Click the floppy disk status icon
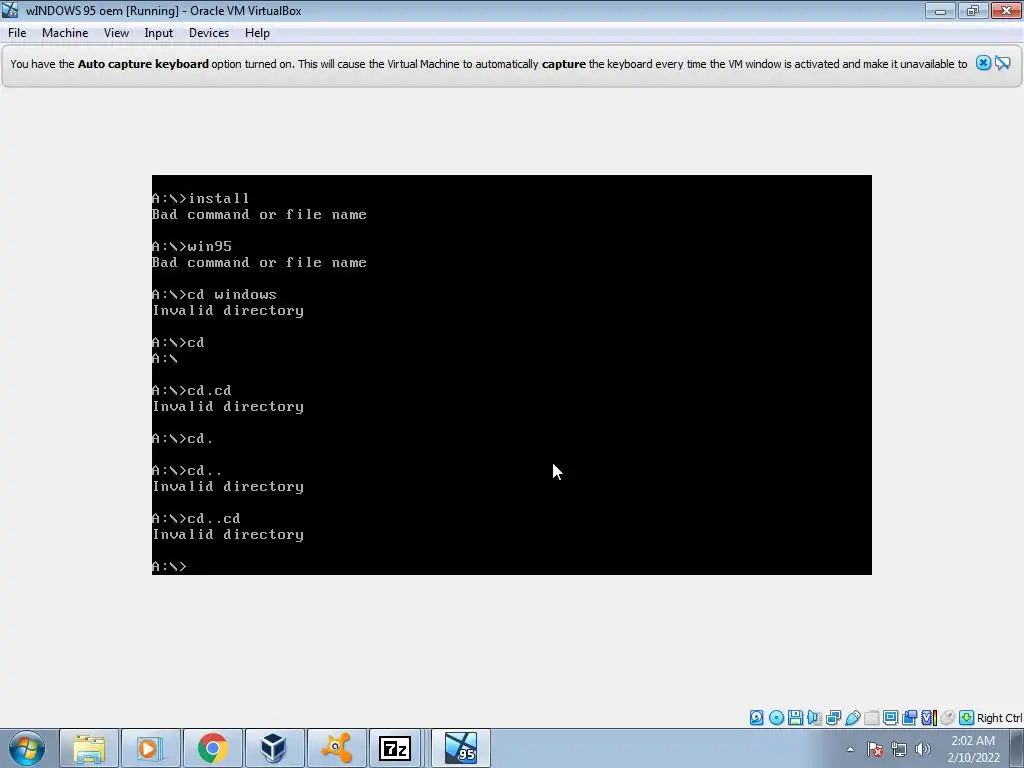Screen dimensions: 1024x768 pos(795,718)
